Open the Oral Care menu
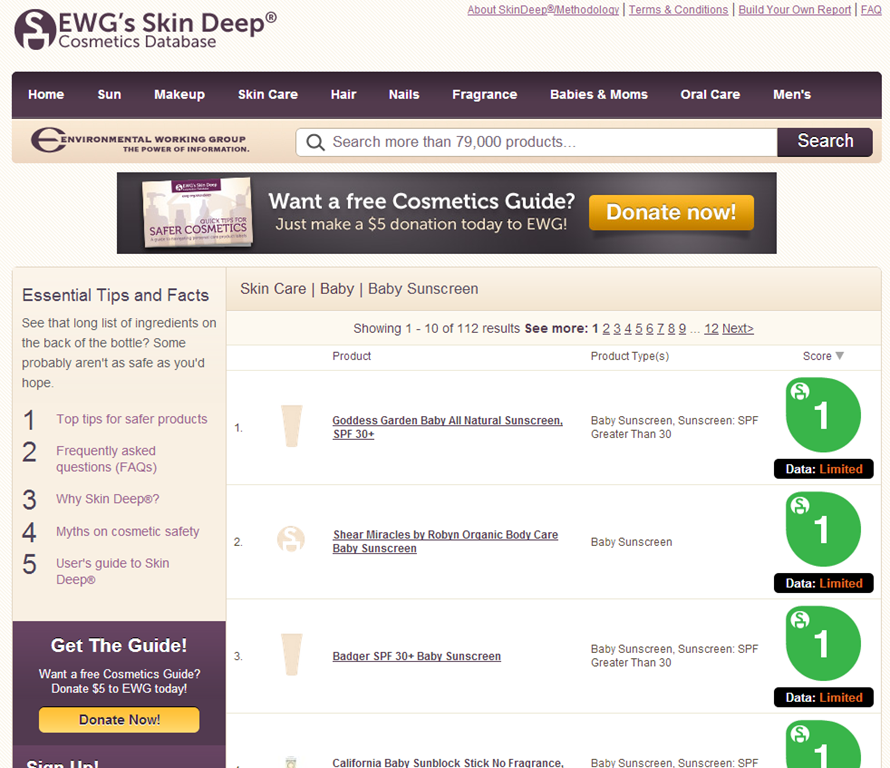This screenshot has width=890, height=768. pos(710,95)
